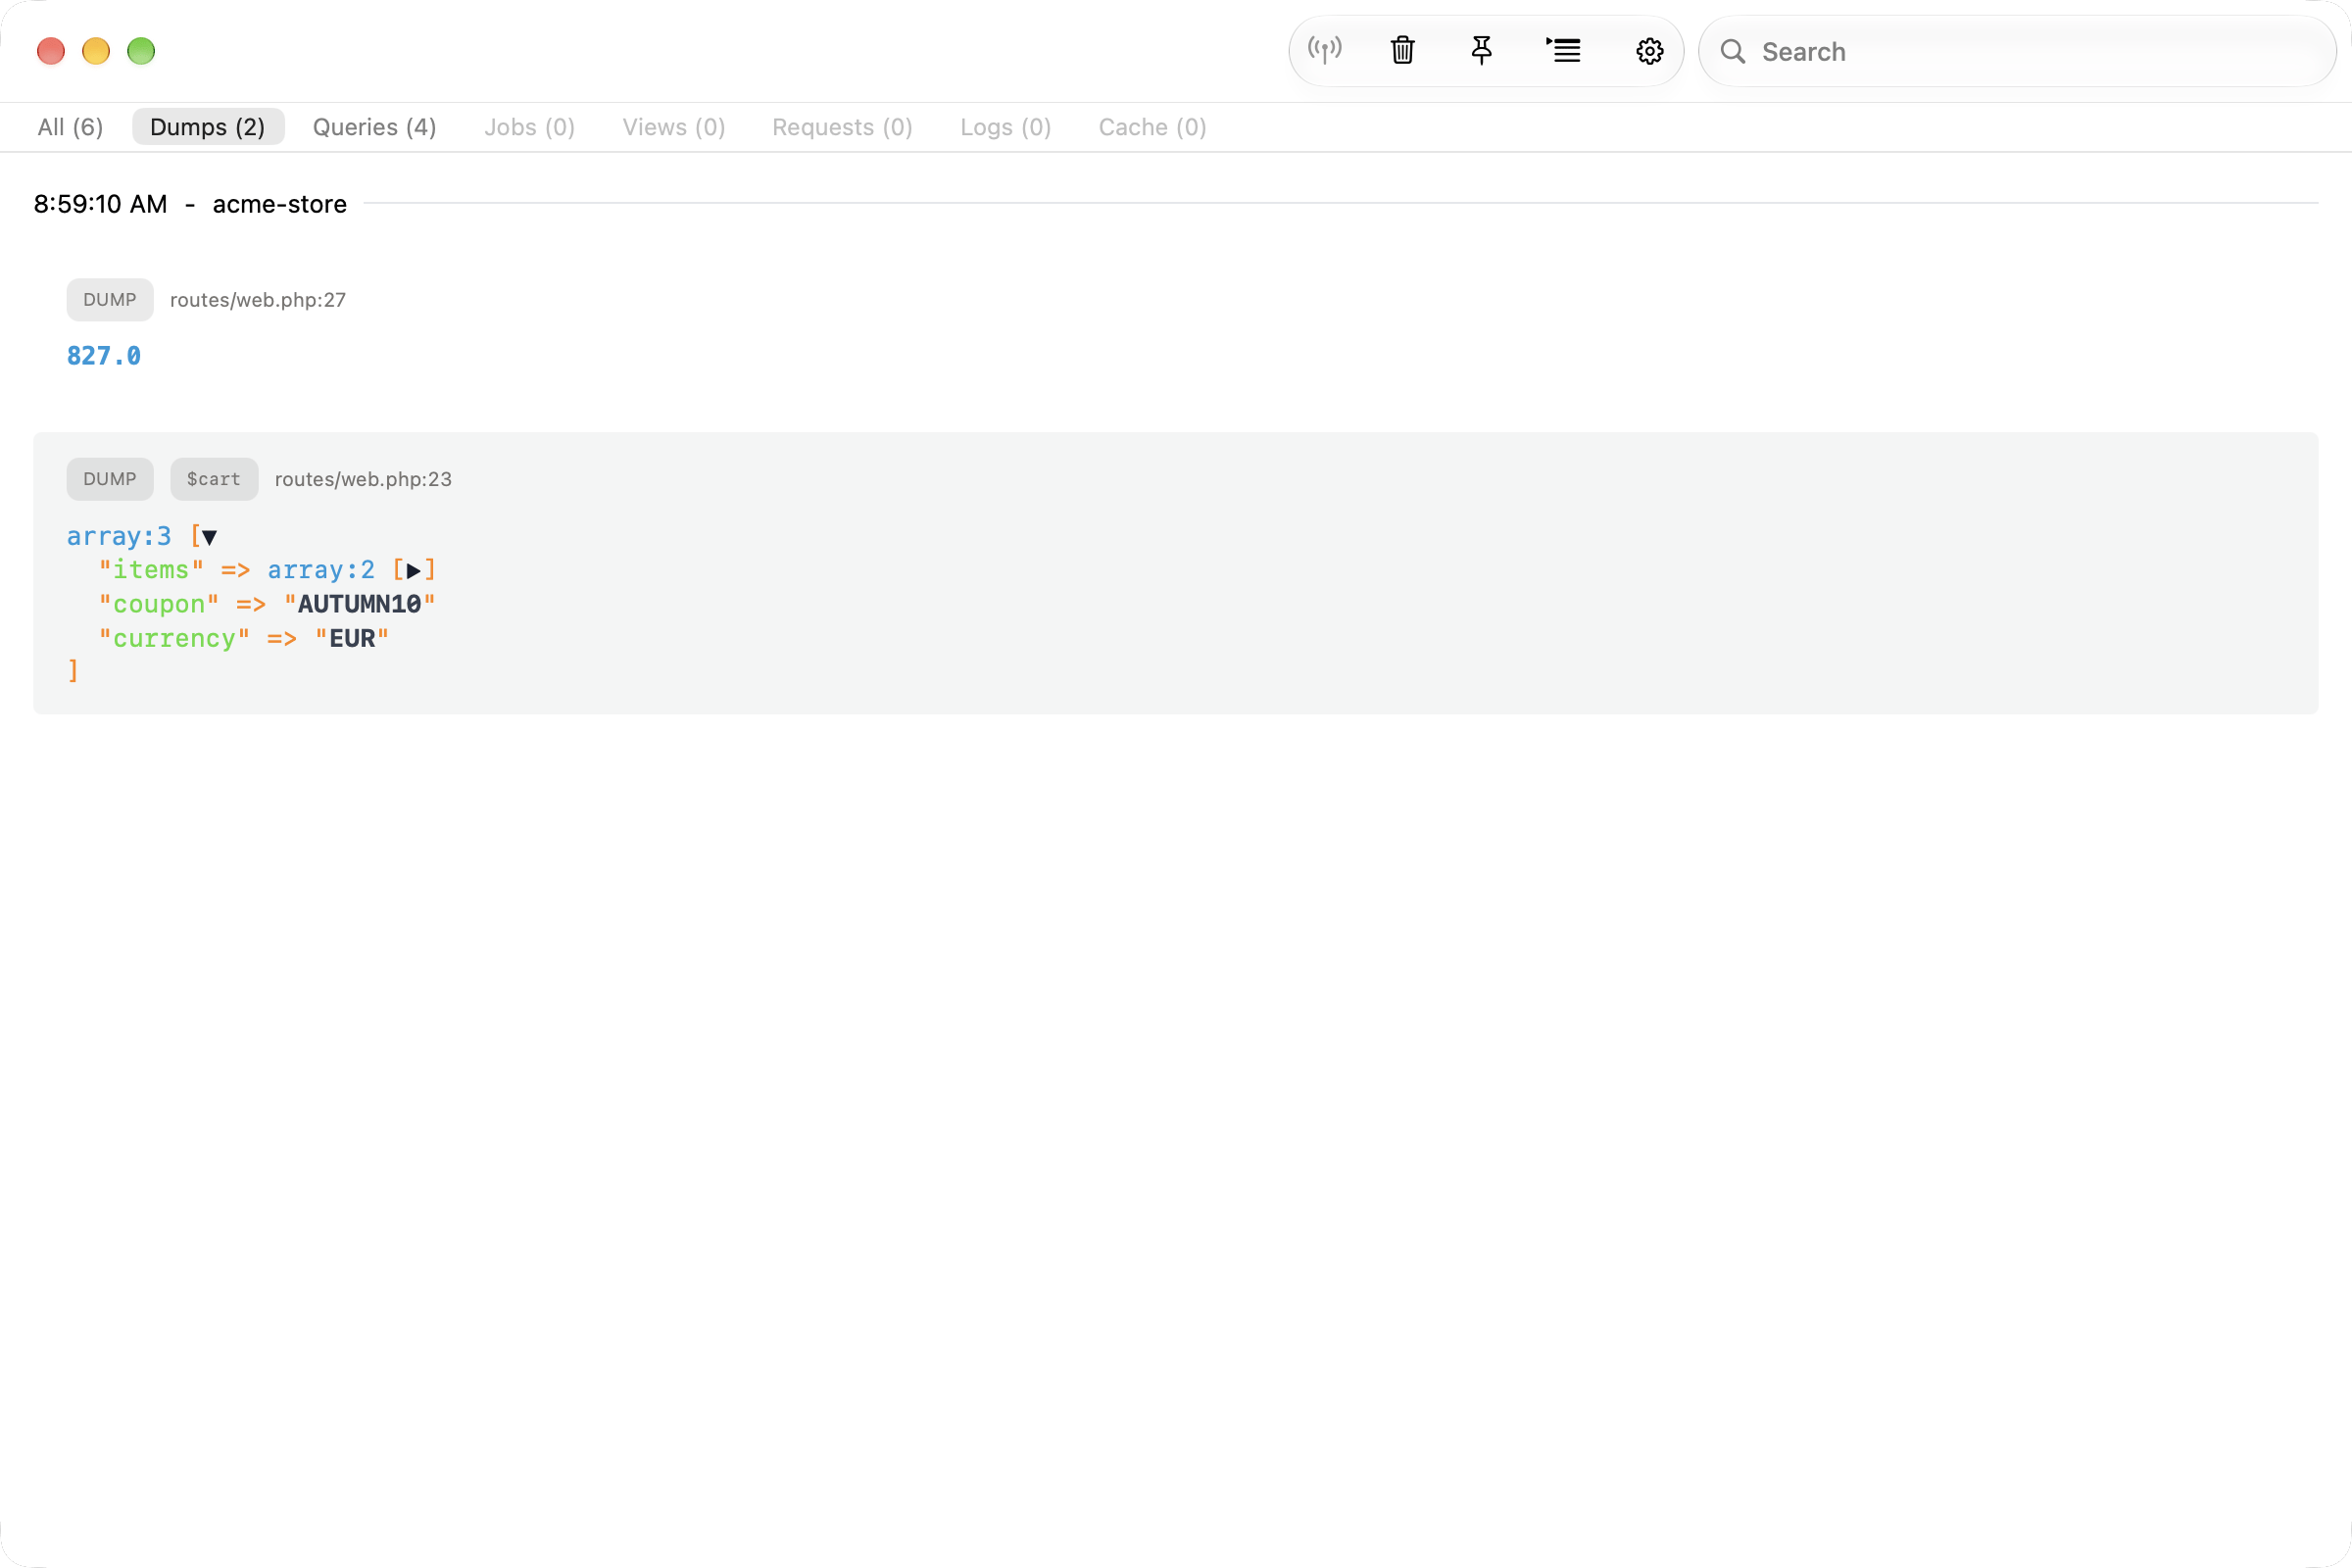Click DUMP badge next to routes/web.php:27
Viewport: 2352px width, 1568px height.
click(x=110, y=300)
